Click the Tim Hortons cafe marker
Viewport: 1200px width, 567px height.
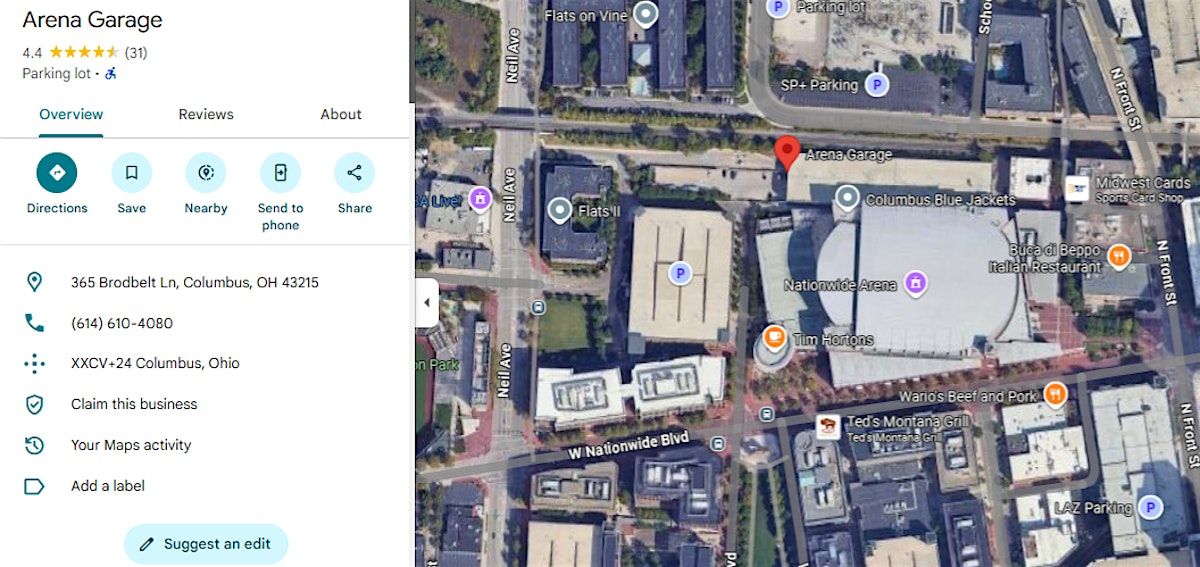(774, 338)
